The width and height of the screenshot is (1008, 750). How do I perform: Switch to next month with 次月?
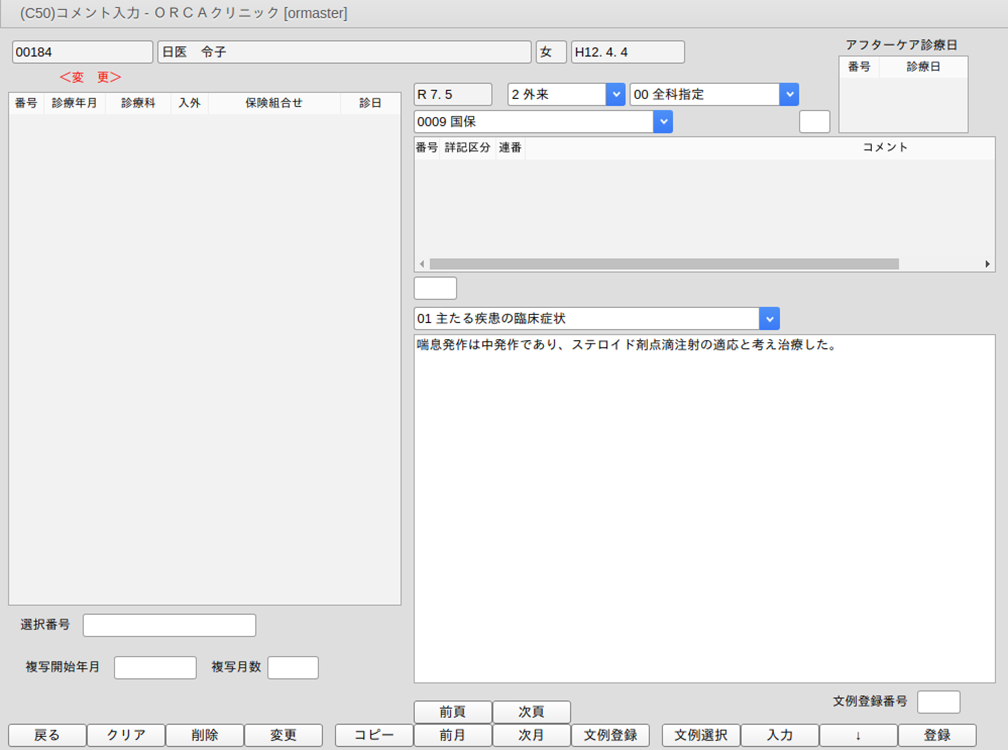531,735
